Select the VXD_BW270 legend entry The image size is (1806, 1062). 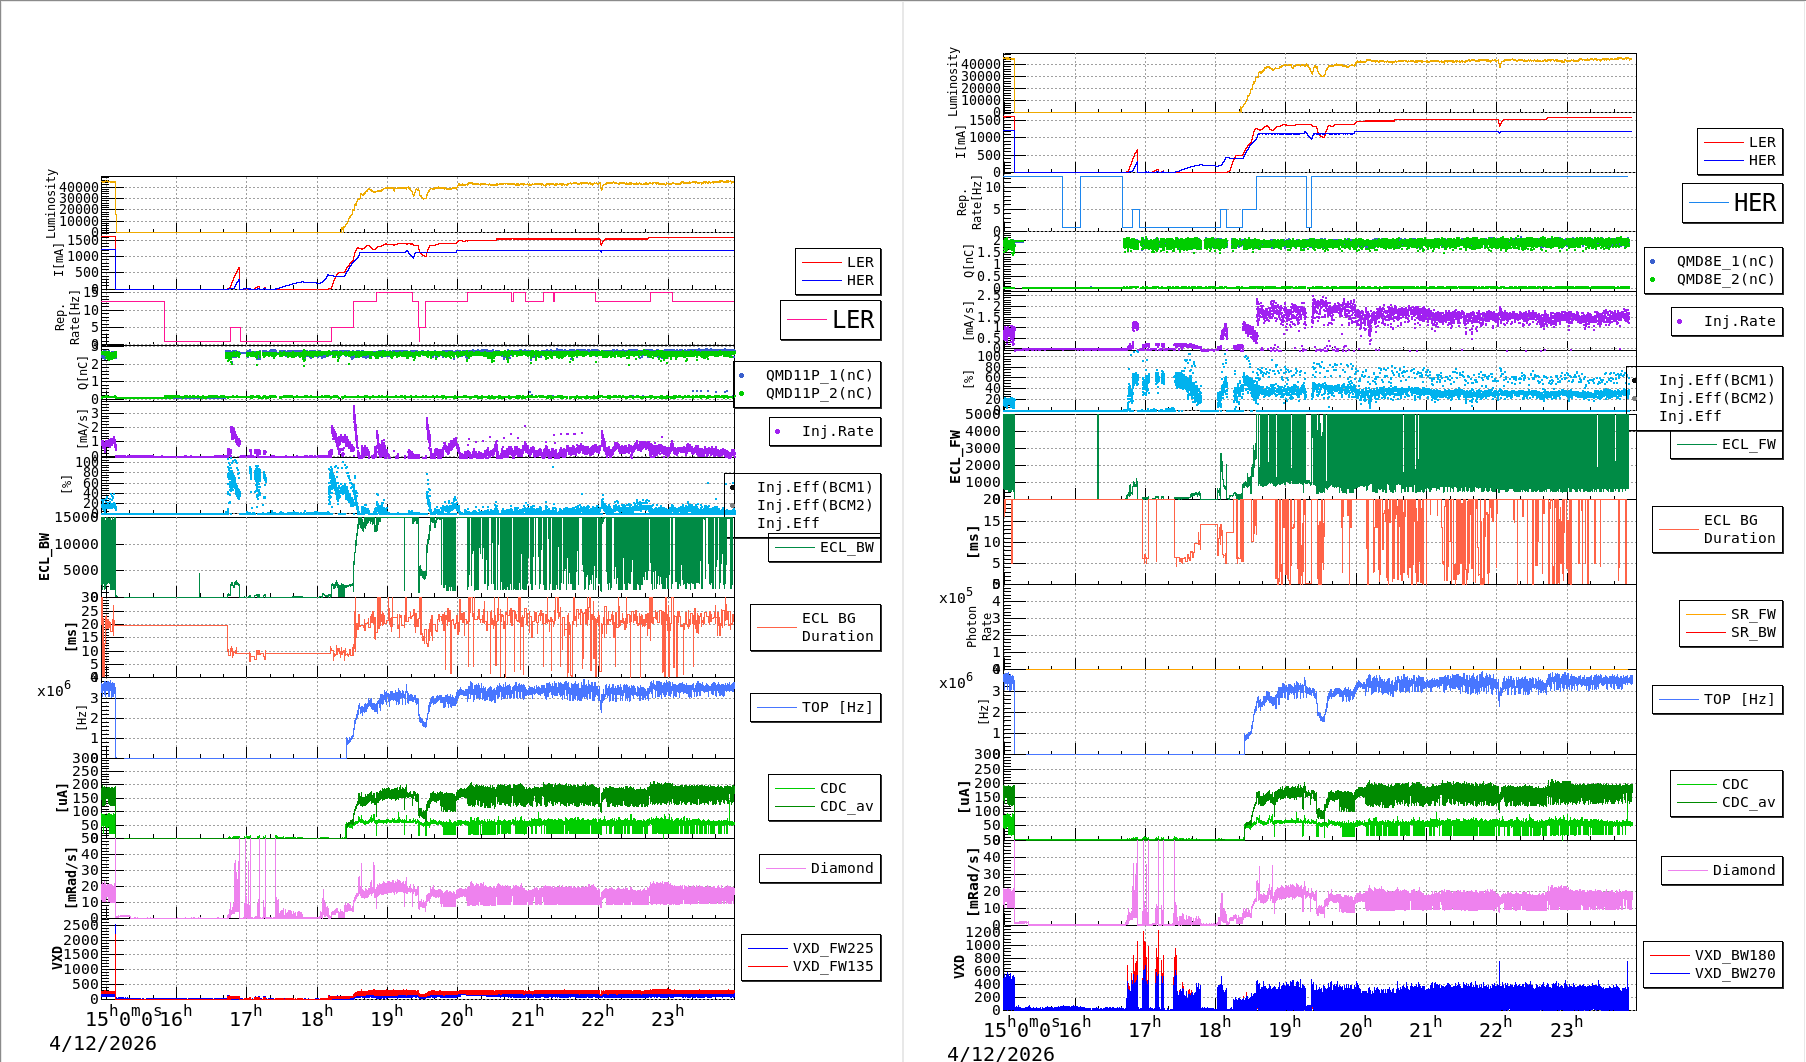[1734, 973]
